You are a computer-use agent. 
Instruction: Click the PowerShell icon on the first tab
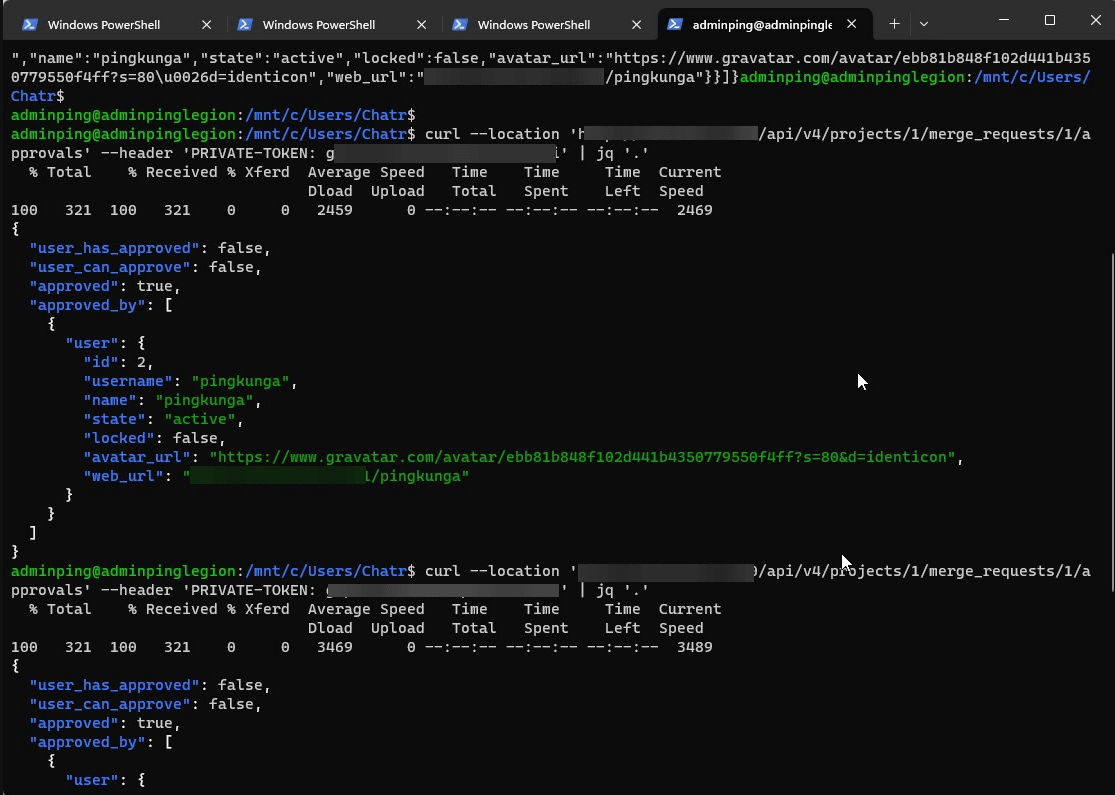click(x=32, y=23)
